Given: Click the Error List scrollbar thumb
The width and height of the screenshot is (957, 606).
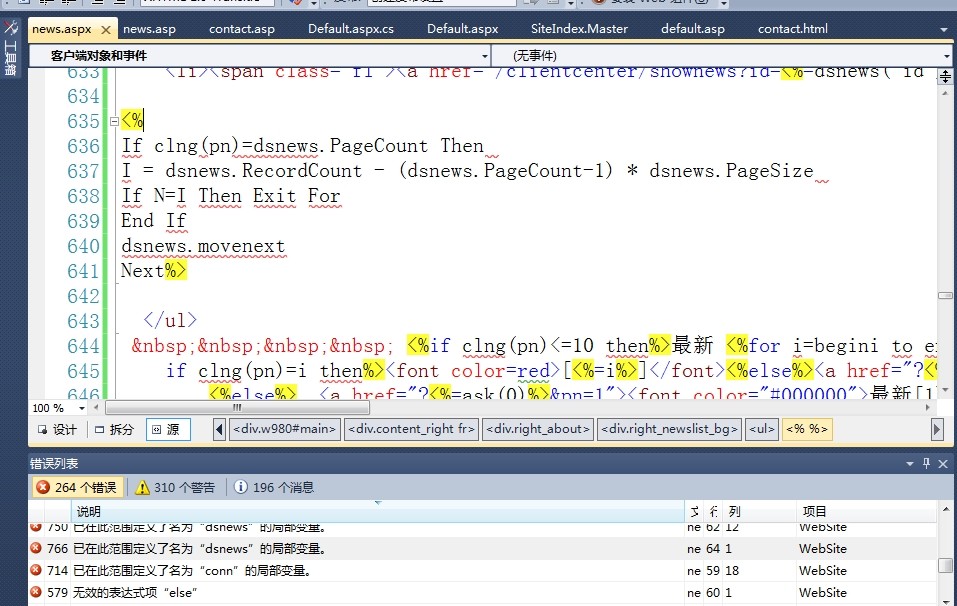Looking at the screenshot, I should [x=945, y=565].
